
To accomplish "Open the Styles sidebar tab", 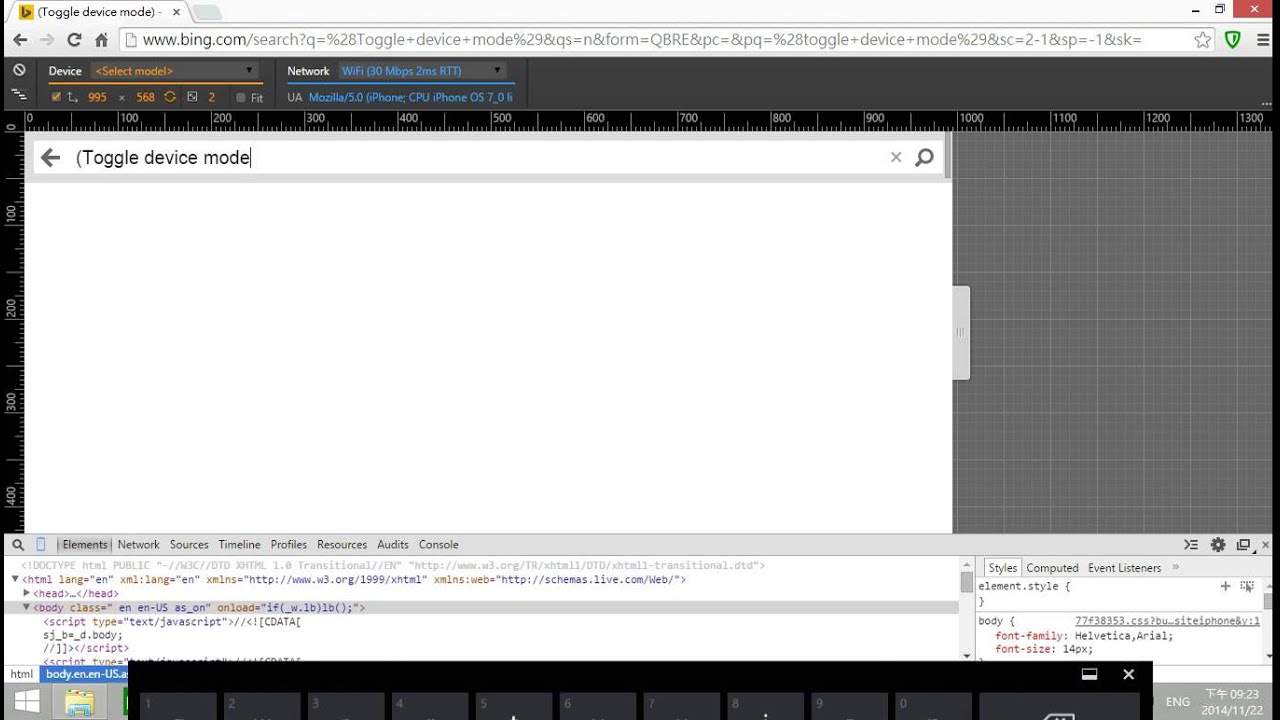I will pos(1002,568).
